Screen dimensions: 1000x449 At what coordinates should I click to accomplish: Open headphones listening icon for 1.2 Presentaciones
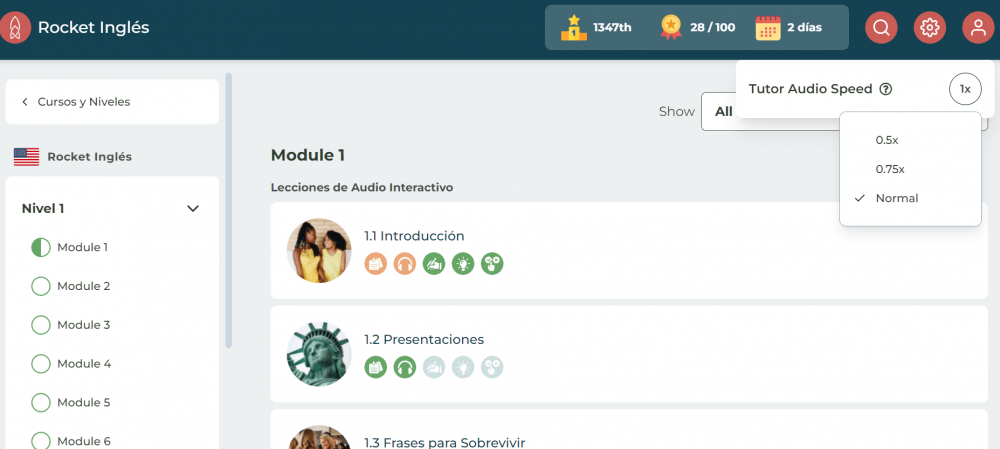(405, 367)
